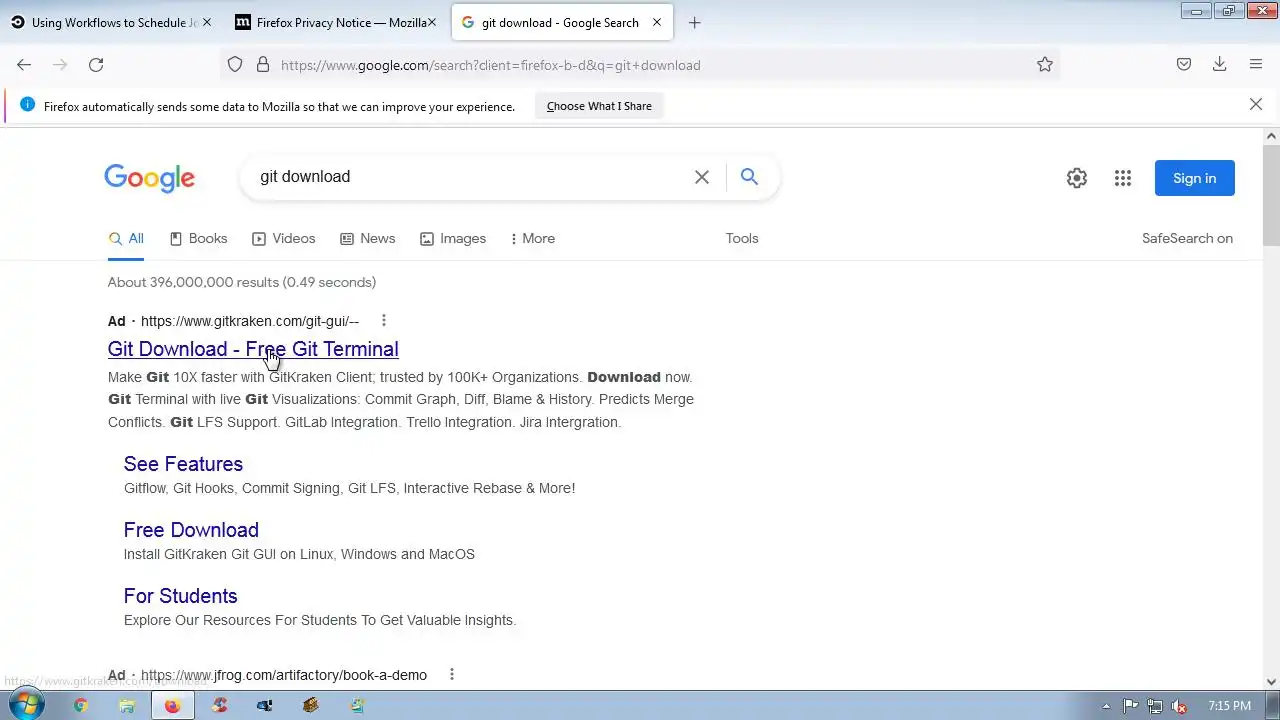Screen dimensions: 1280x720
Task: Open the Free Download sitelink
Action: pyautogui.click(x=191, y=530)
